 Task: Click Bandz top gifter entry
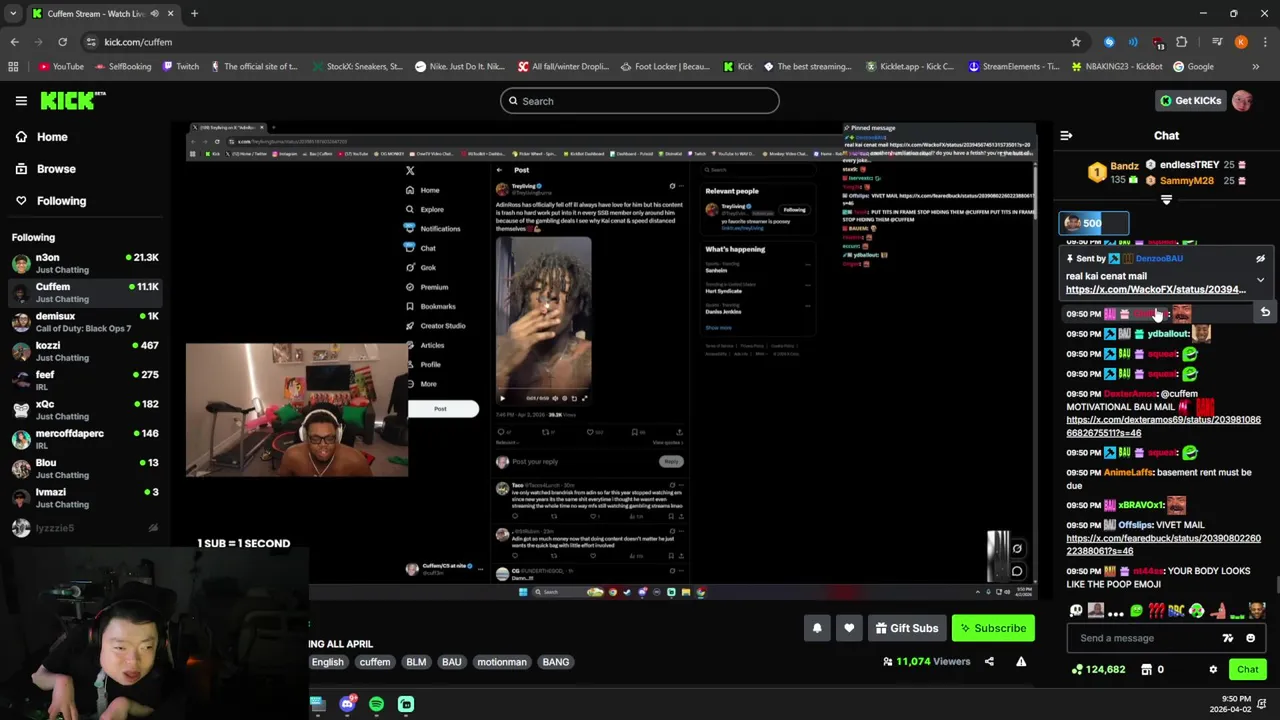(x=1113, y=172)
